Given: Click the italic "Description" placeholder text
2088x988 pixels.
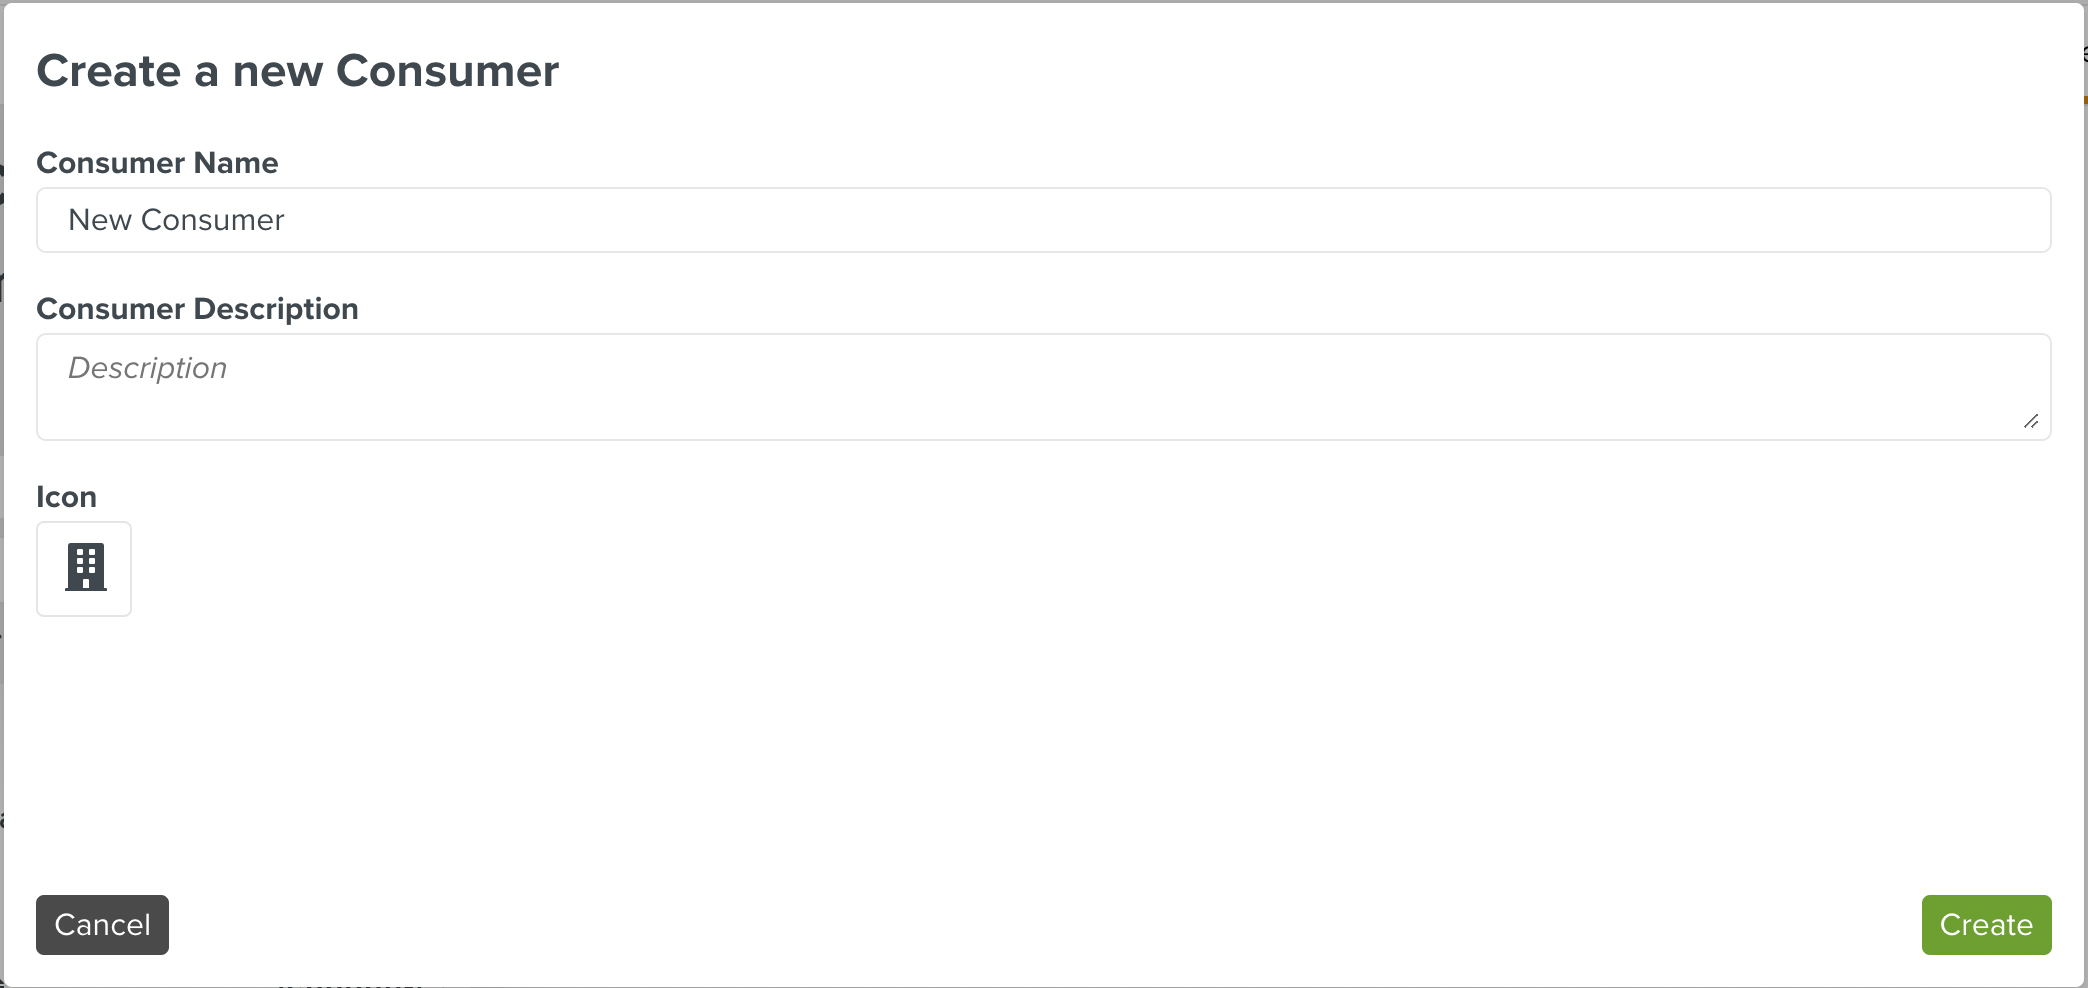Looking at the screenshot, I should tap(147, 368).
